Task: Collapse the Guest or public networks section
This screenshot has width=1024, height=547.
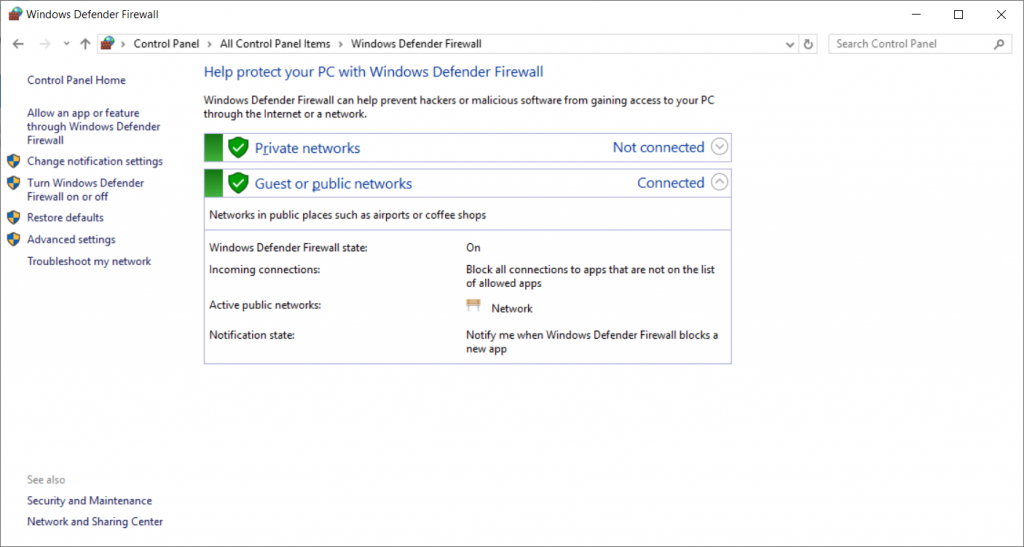Action: [x=719, y=182]
